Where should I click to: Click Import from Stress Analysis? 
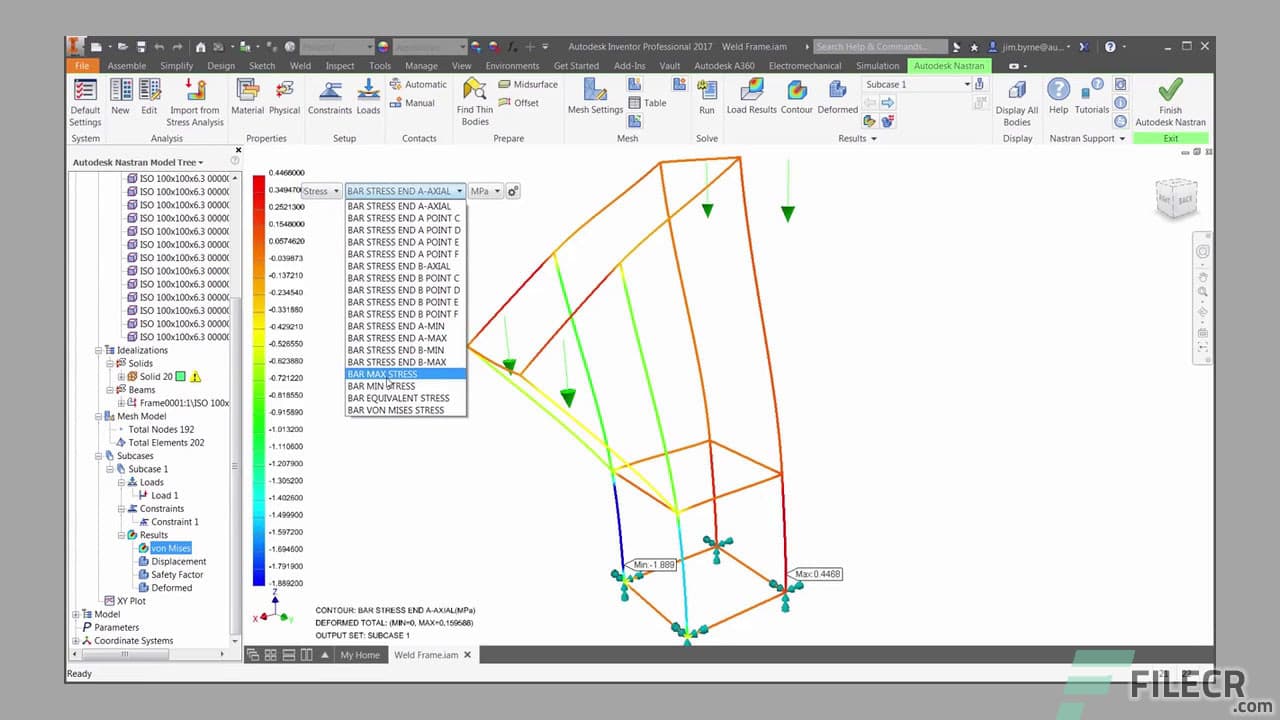[x=194, y=99]
